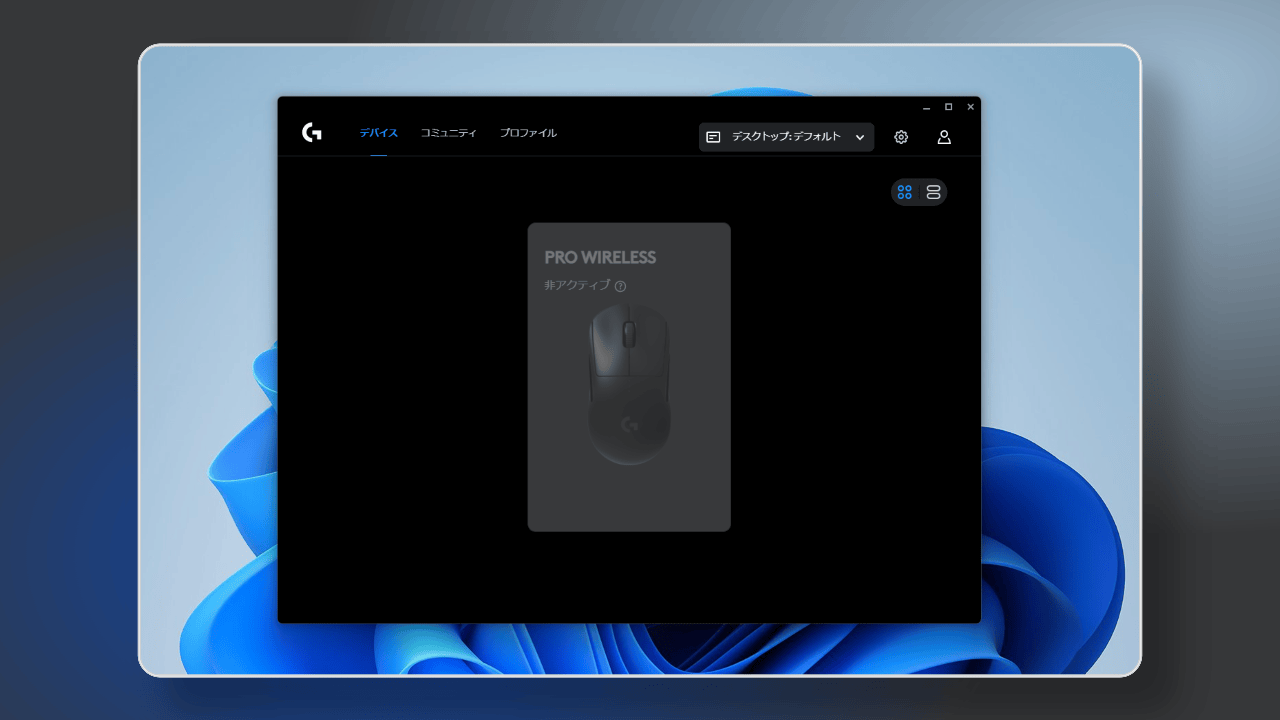Select the デバイス tab
1280x720 pixels.
coord(378,132)
